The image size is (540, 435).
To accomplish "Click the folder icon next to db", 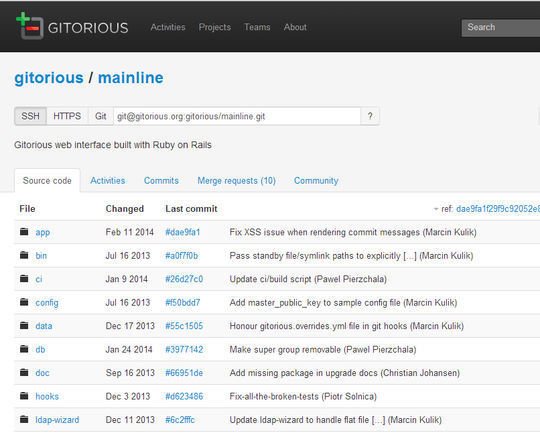I will click(24, 349).
